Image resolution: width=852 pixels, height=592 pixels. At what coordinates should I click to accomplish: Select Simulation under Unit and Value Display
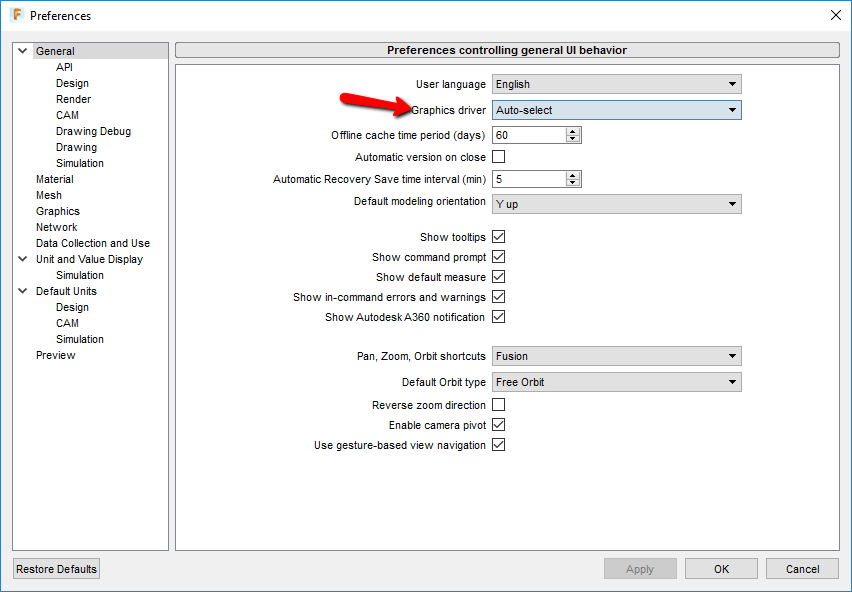(80, 275)
